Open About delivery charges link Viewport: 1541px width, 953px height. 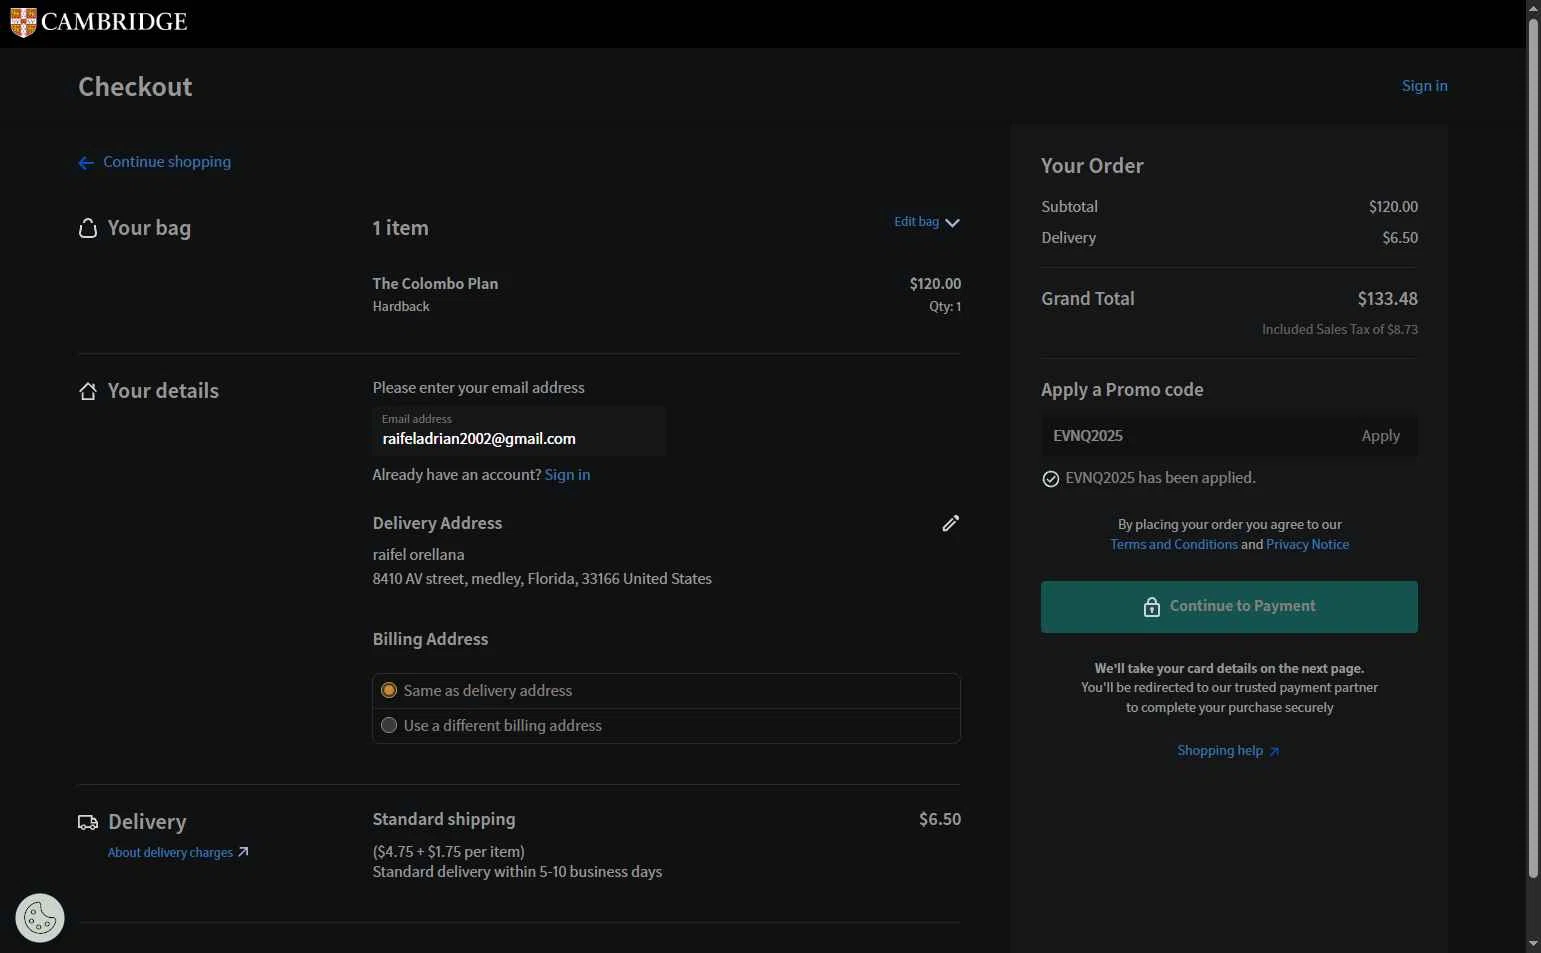click(x=170, y=853)
